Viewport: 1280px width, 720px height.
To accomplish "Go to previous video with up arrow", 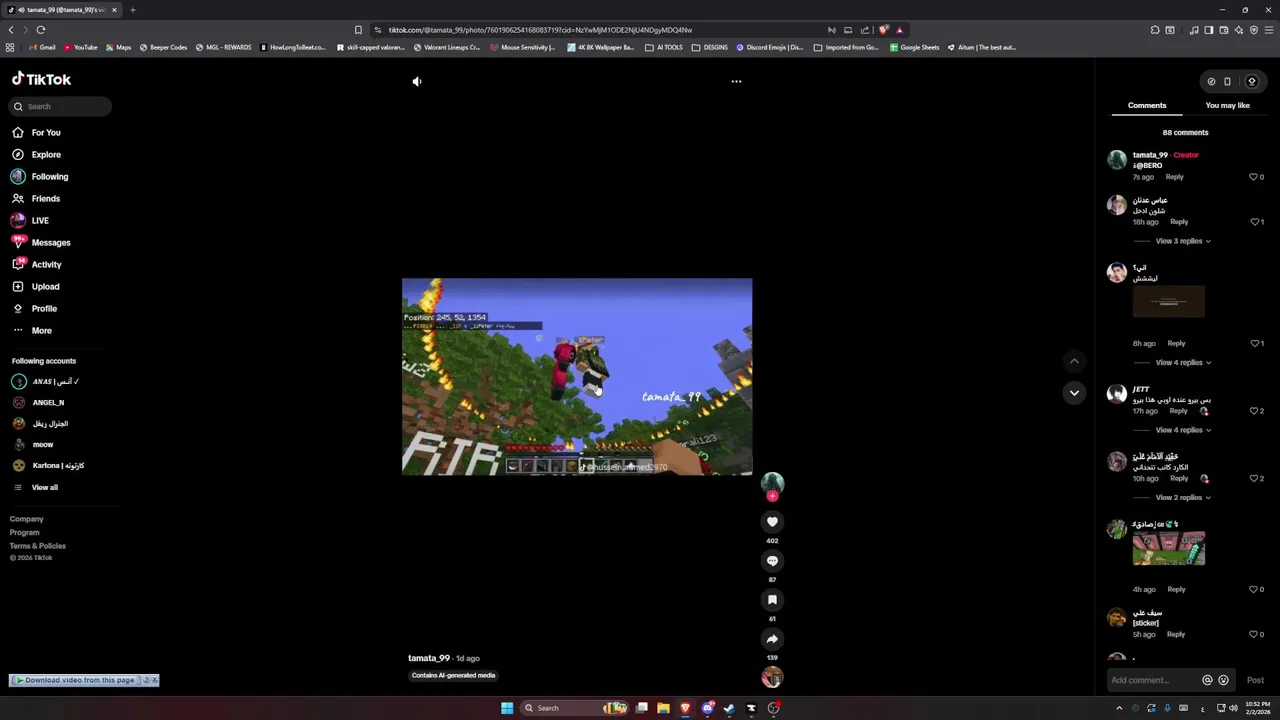I will click(x=1074, y=361).
